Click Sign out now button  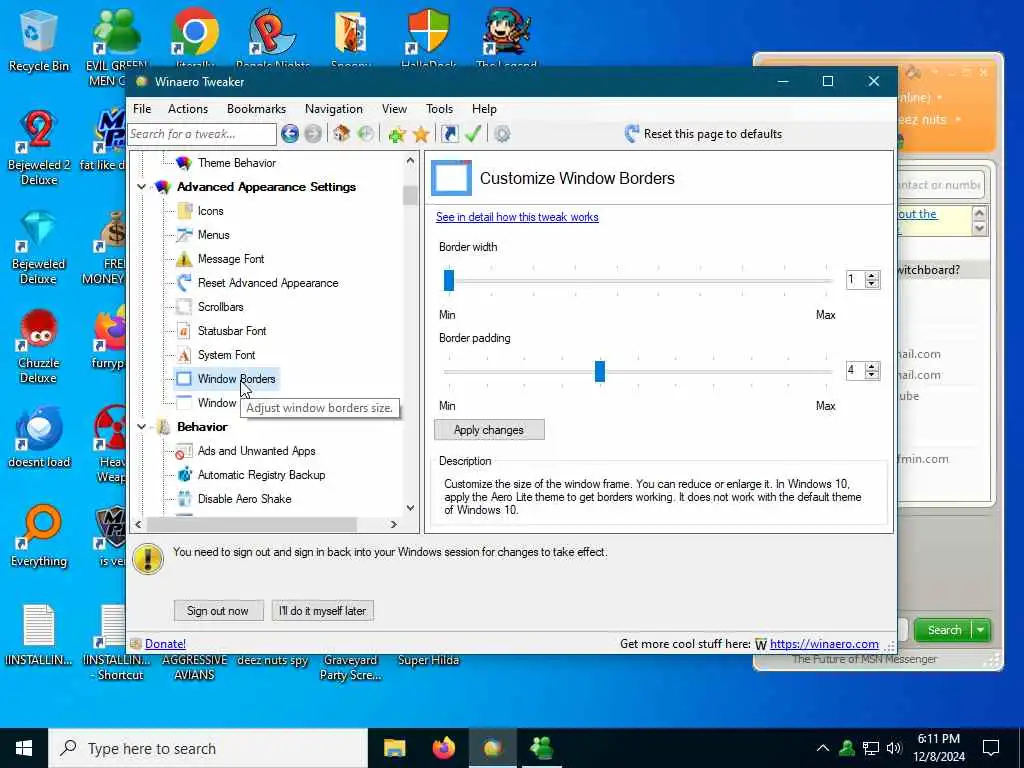pos(218,611)
